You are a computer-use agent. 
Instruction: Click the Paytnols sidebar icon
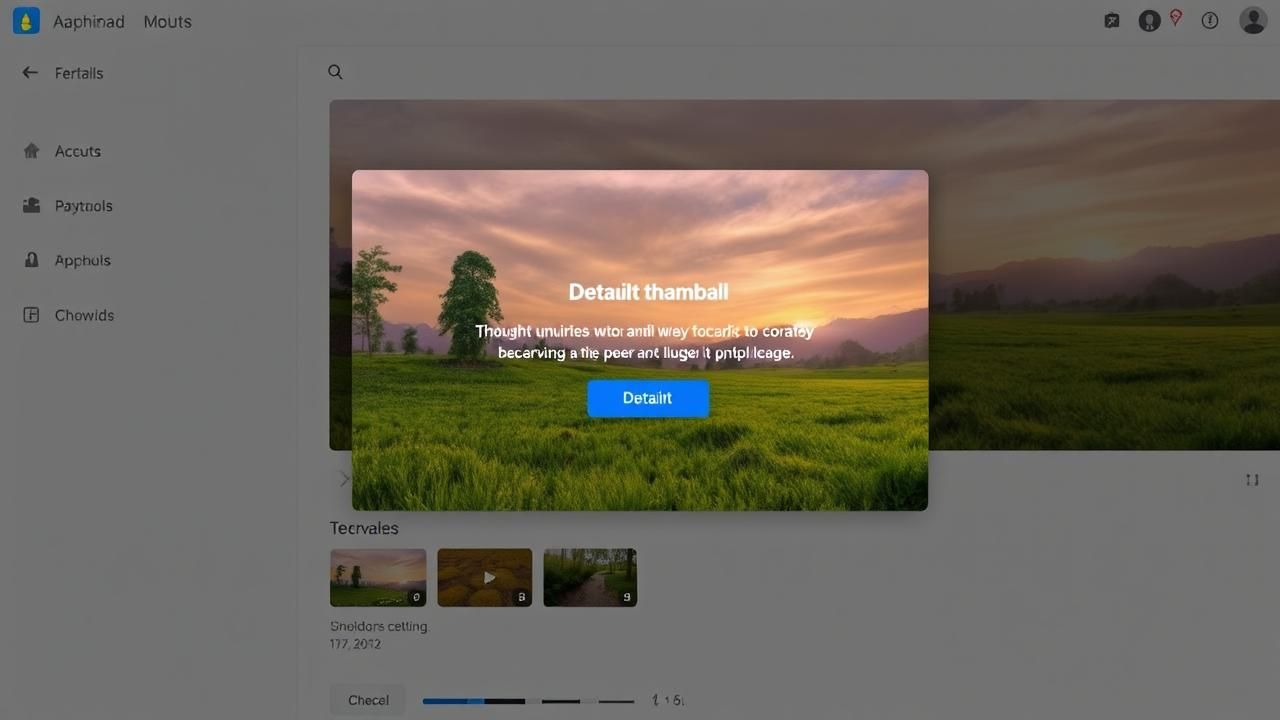coord(32,206)
